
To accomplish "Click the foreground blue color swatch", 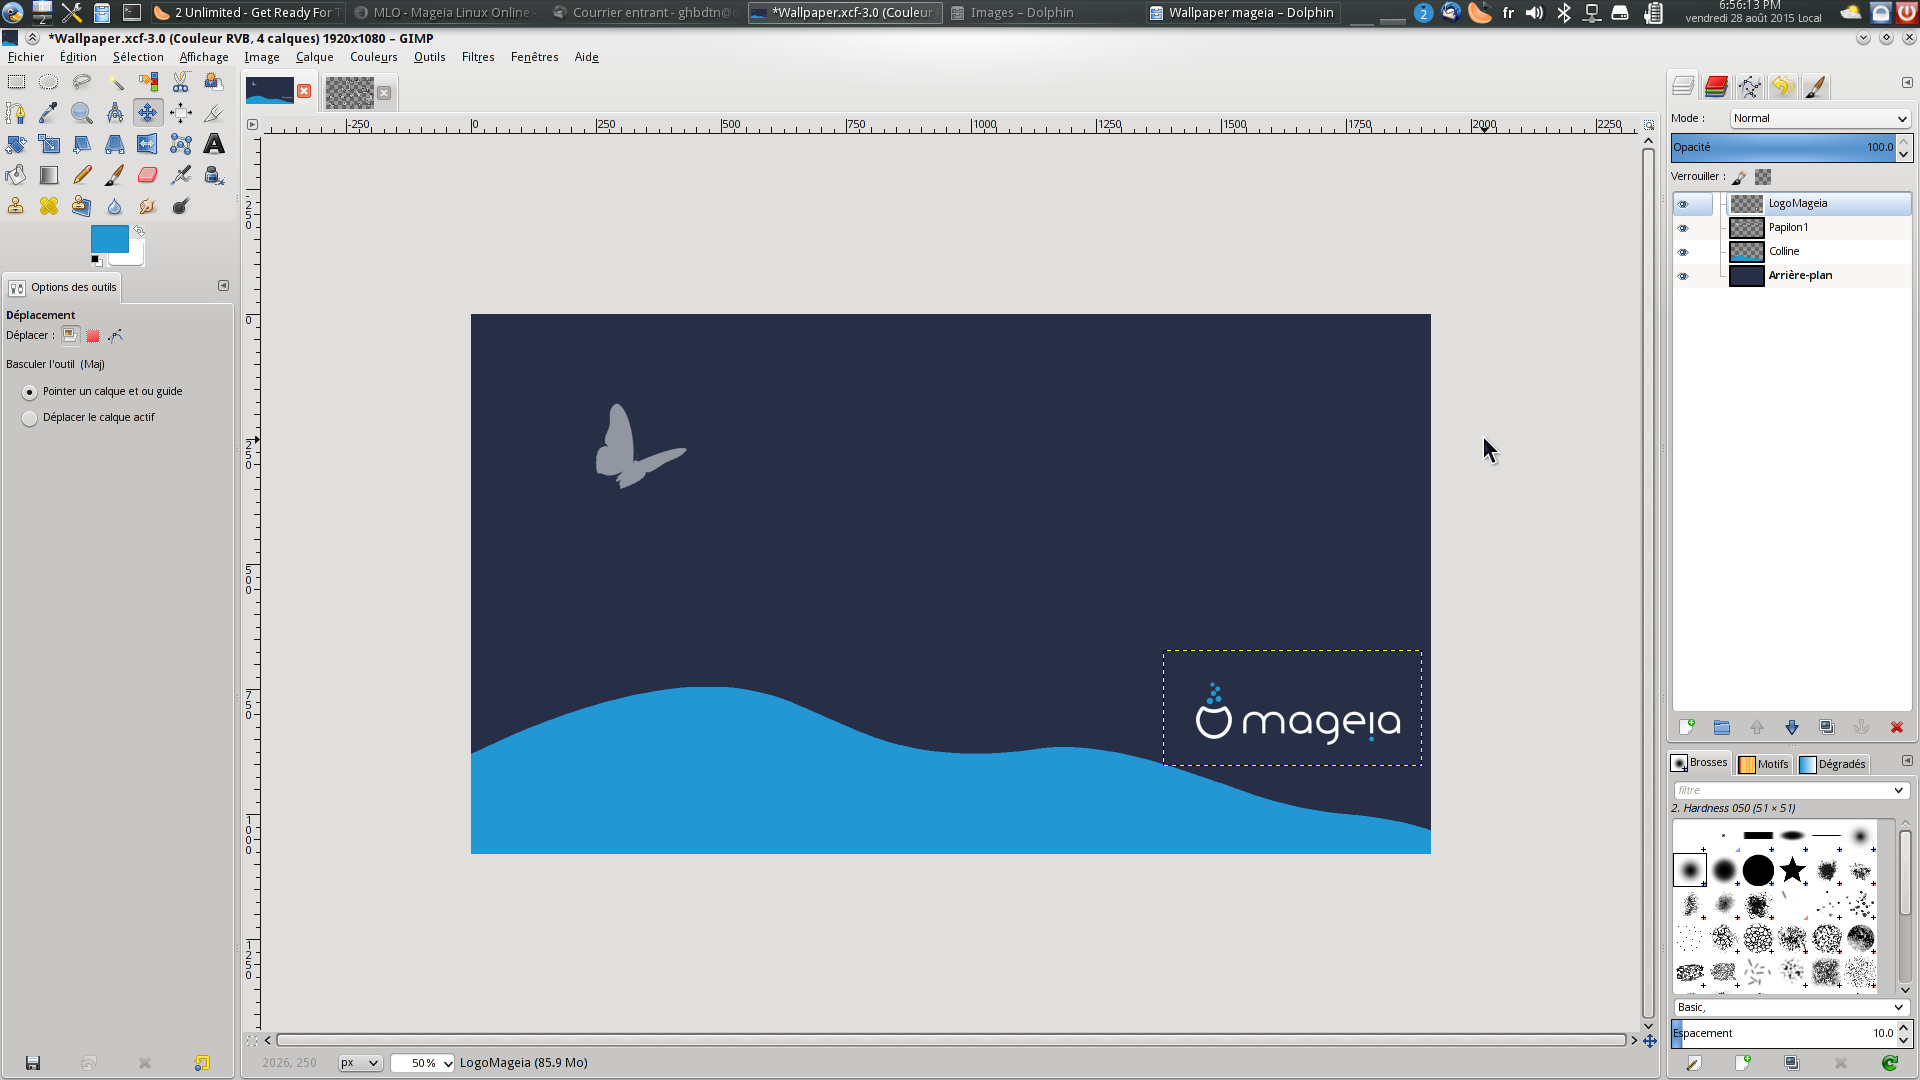I will click(108, 238).
